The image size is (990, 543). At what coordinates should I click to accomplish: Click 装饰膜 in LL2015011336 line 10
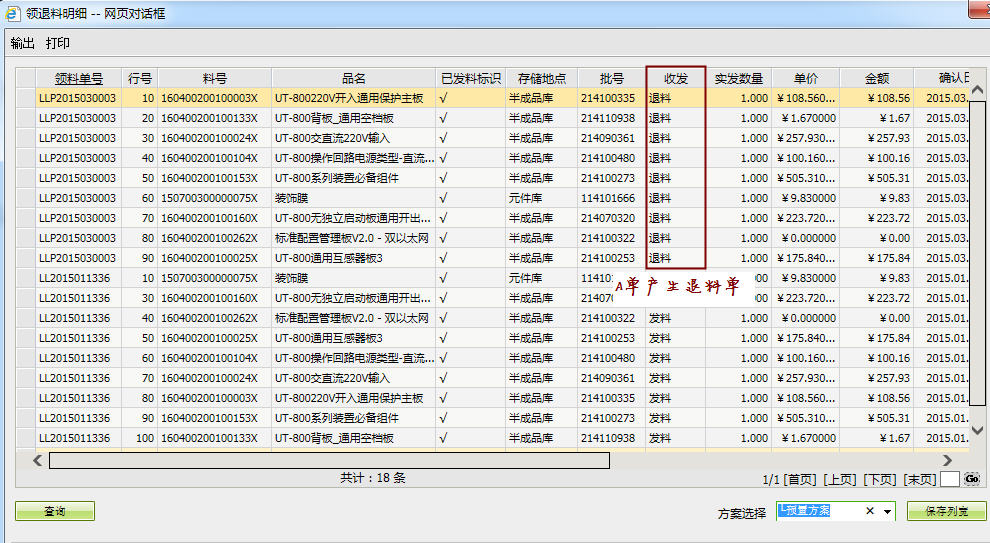(291, 278)
